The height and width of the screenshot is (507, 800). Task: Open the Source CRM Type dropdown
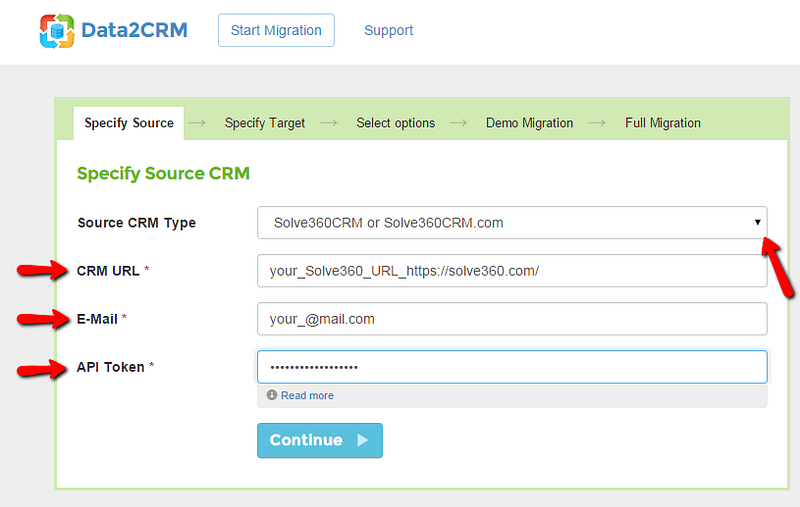(512, 222)
